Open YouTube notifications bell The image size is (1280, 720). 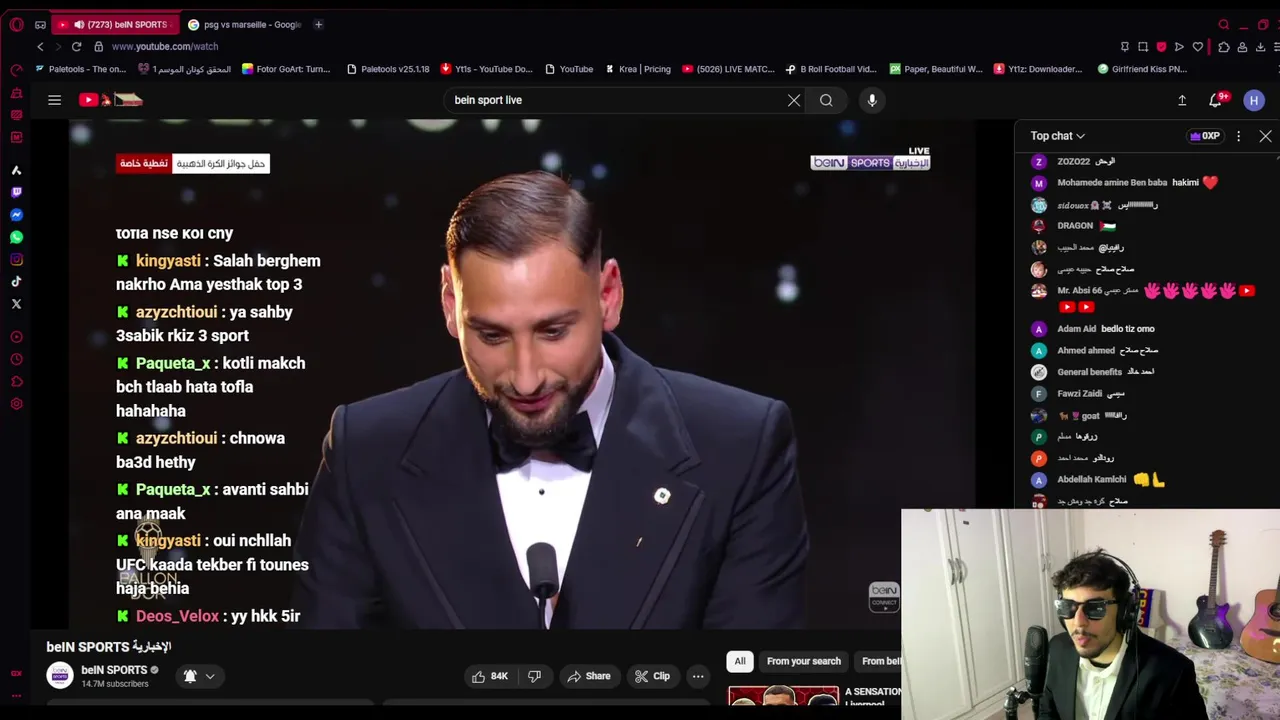pyautogui.click(x=1216, y=100)
